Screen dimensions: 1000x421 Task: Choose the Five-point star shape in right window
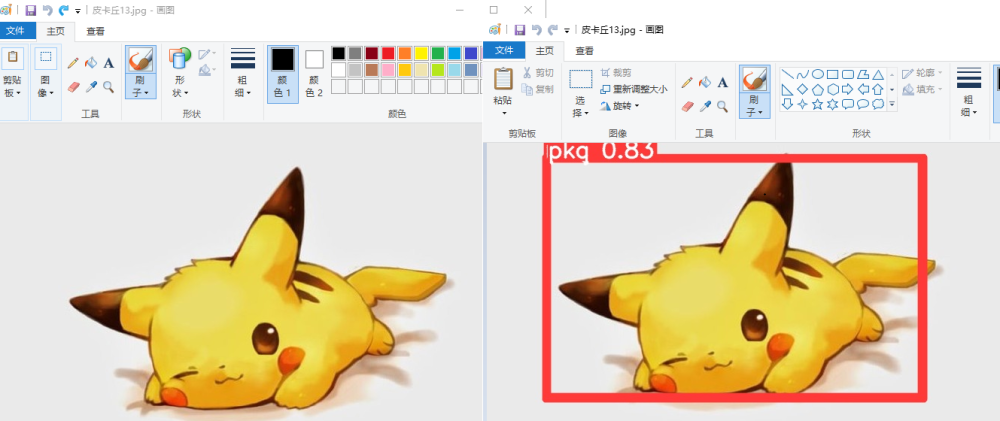click(x=818, y=104)
